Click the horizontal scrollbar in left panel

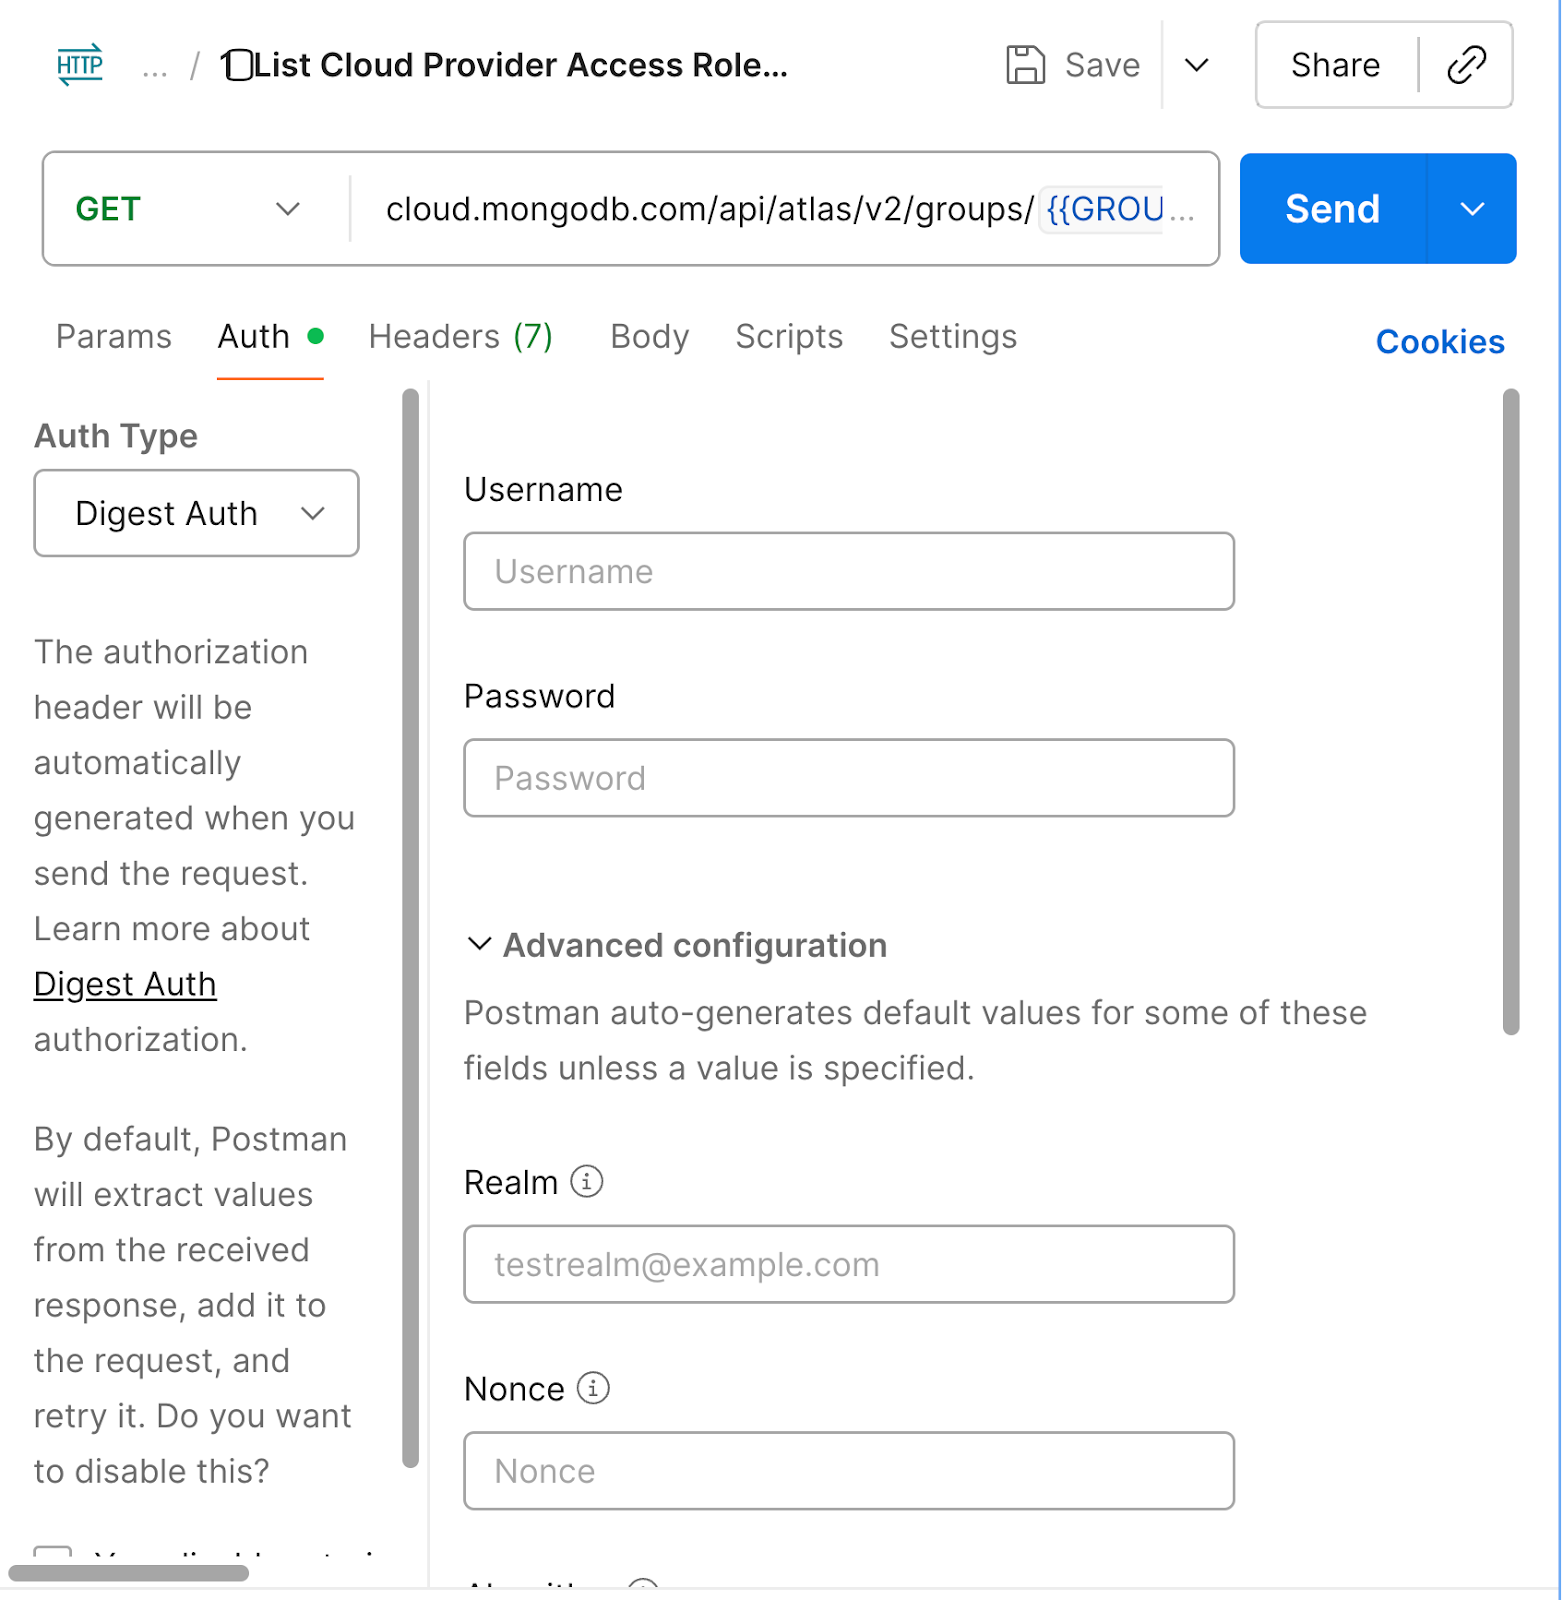pyautogui.click(x=128, y=1573)
